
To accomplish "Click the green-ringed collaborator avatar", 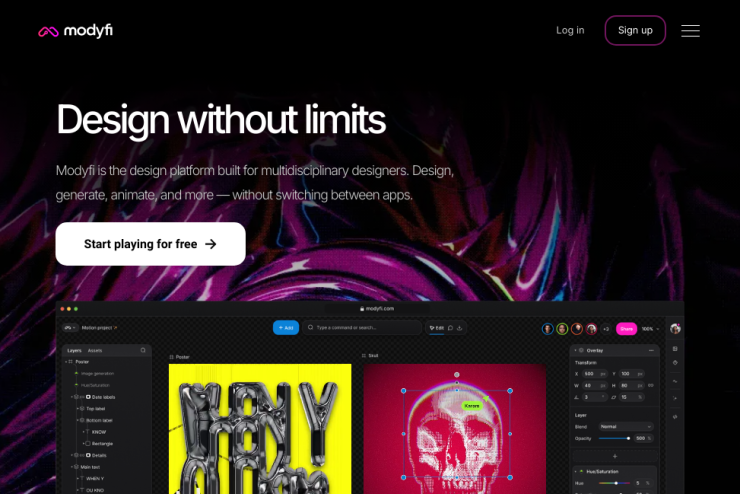I will click(562, 329).
